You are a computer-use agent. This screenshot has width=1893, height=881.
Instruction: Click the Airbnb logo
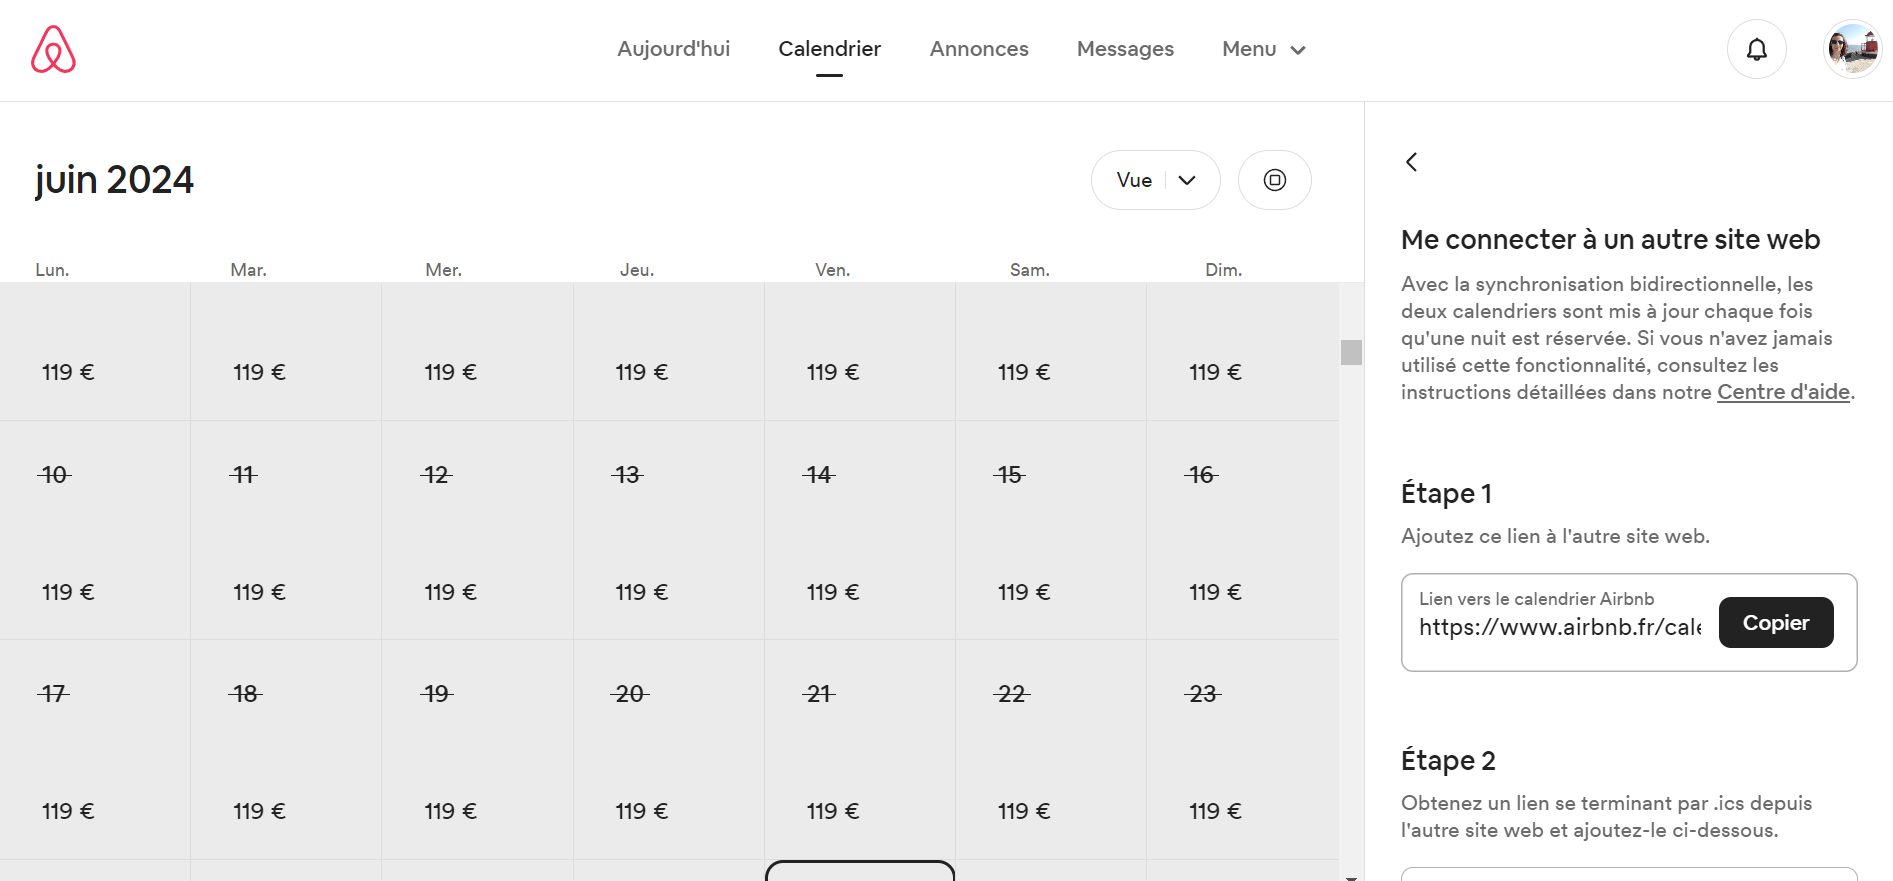tap(53, 49)
